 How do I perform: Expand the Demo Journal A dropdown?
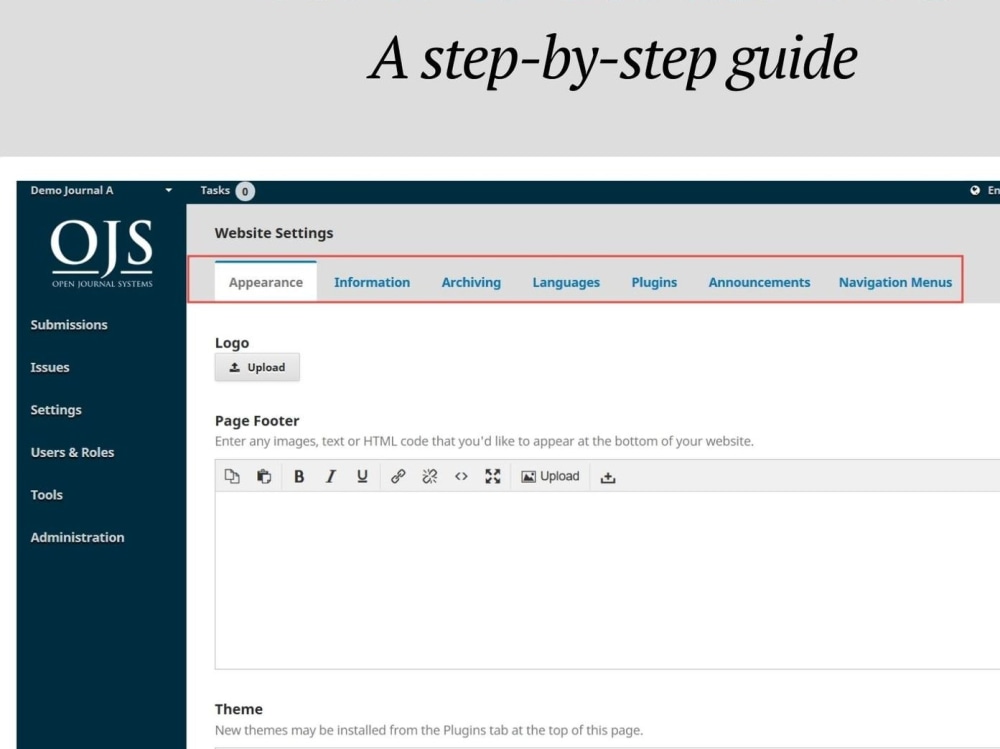[166, 190]
